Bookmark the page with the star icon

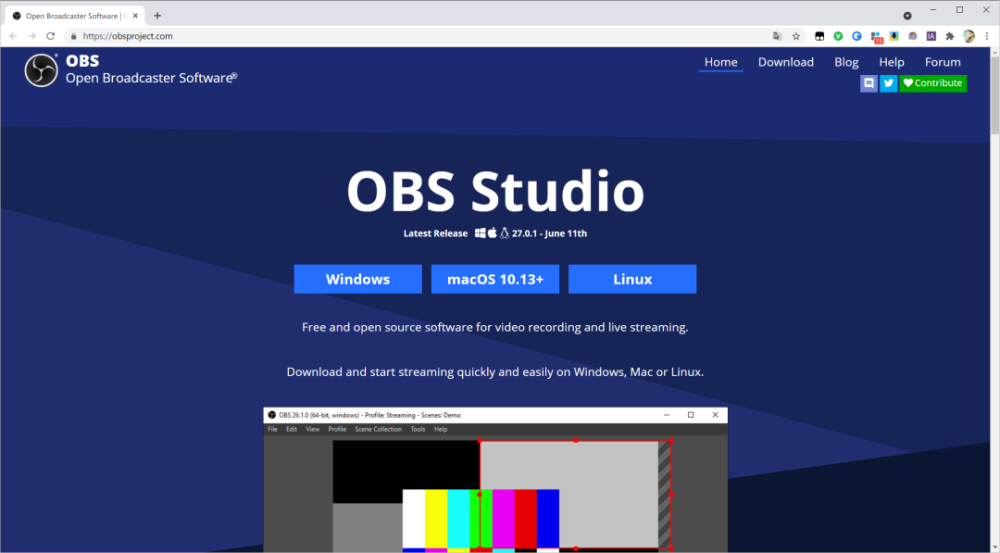796,36
